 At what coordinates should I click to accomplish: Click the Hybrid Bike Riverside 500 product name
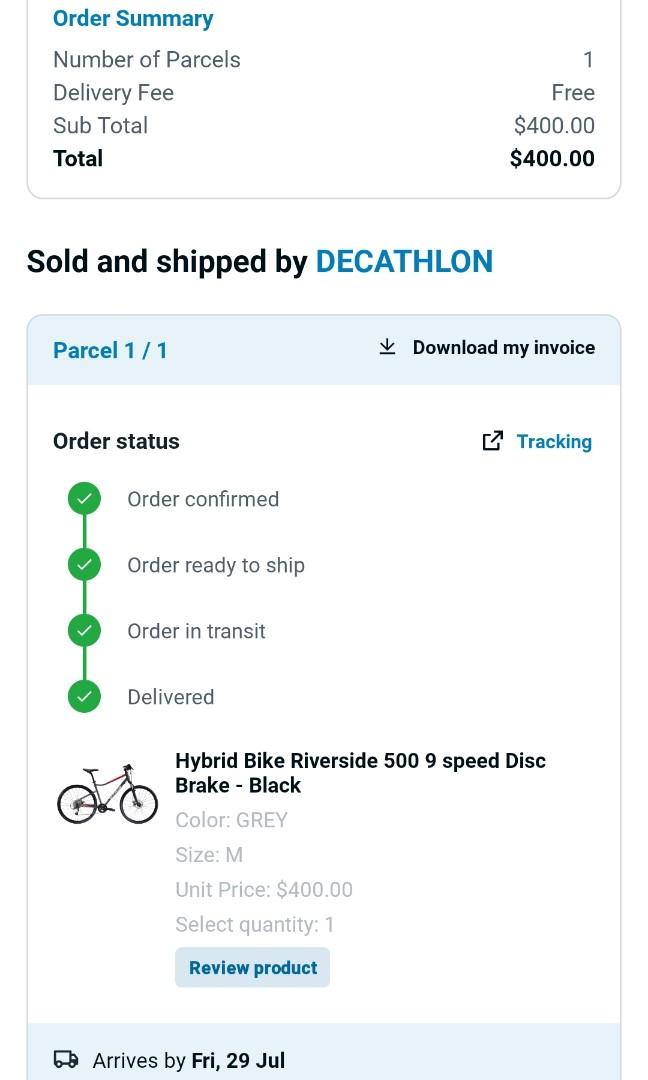(360, 772)
